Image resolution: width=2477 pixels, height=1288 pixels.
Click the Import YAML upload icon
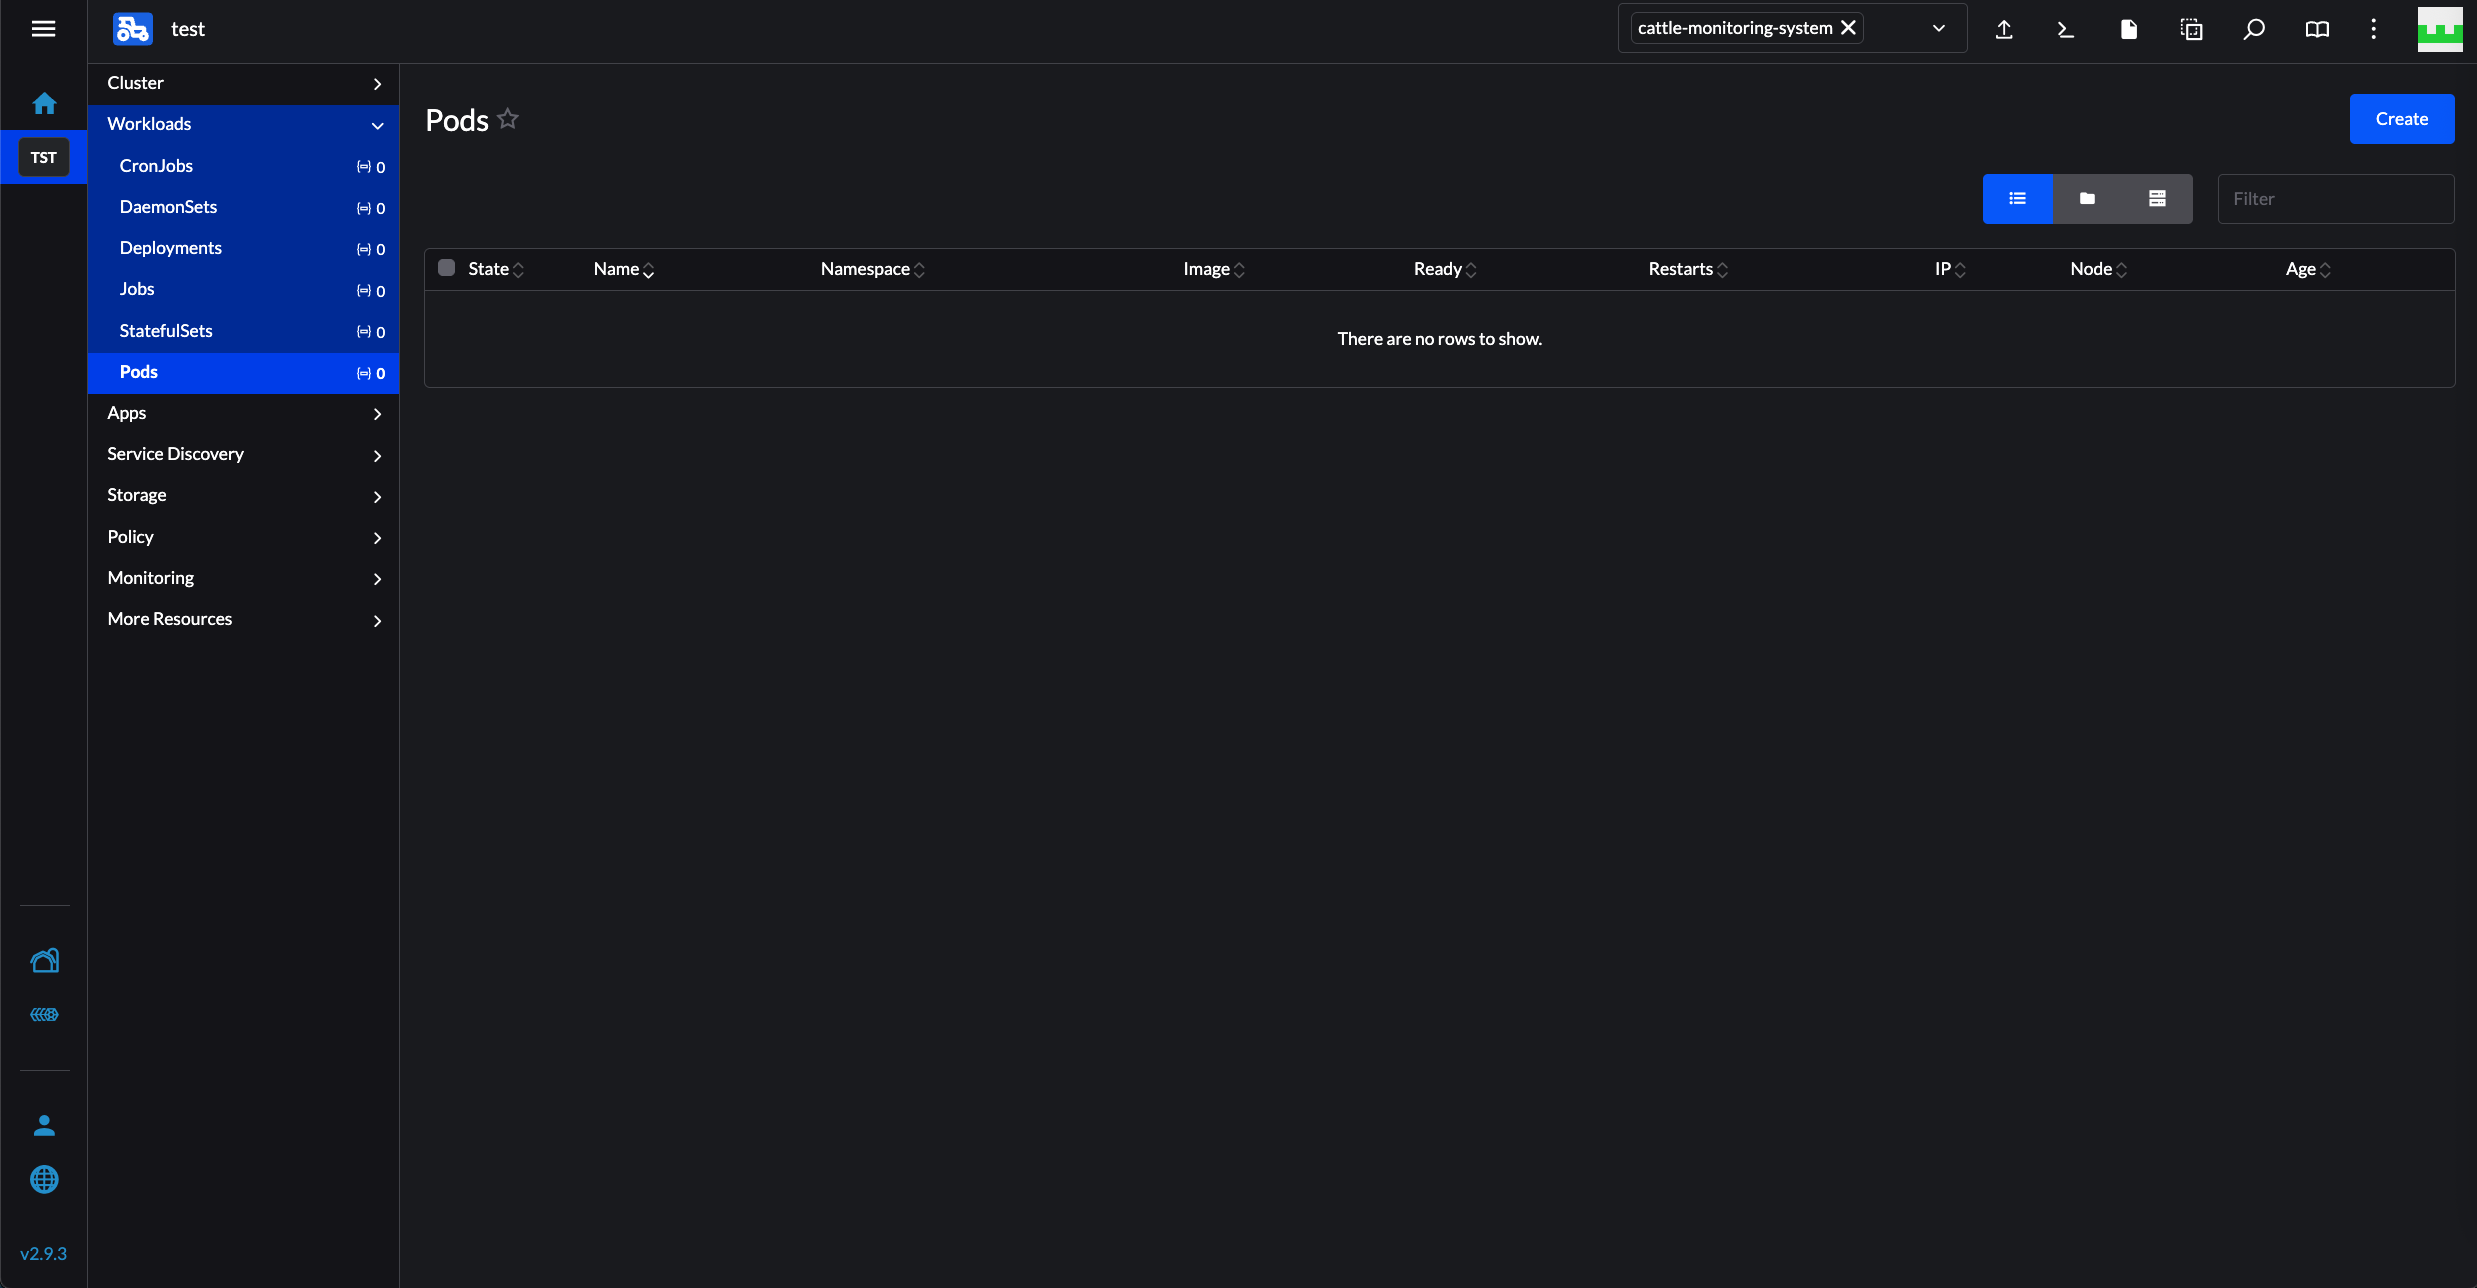tap(2004, 29)
